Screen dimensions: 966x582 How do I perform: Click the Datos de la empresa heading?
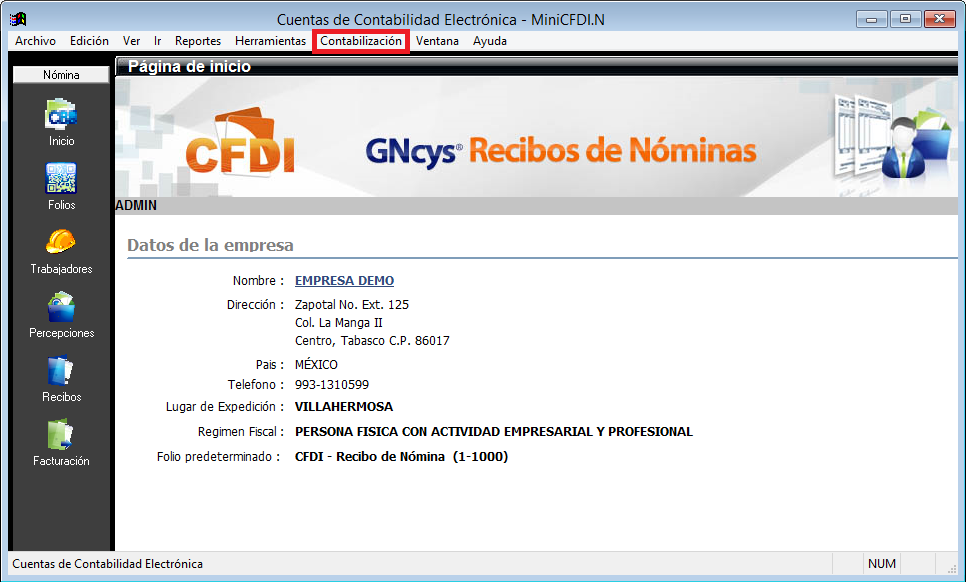pos(210,245)
